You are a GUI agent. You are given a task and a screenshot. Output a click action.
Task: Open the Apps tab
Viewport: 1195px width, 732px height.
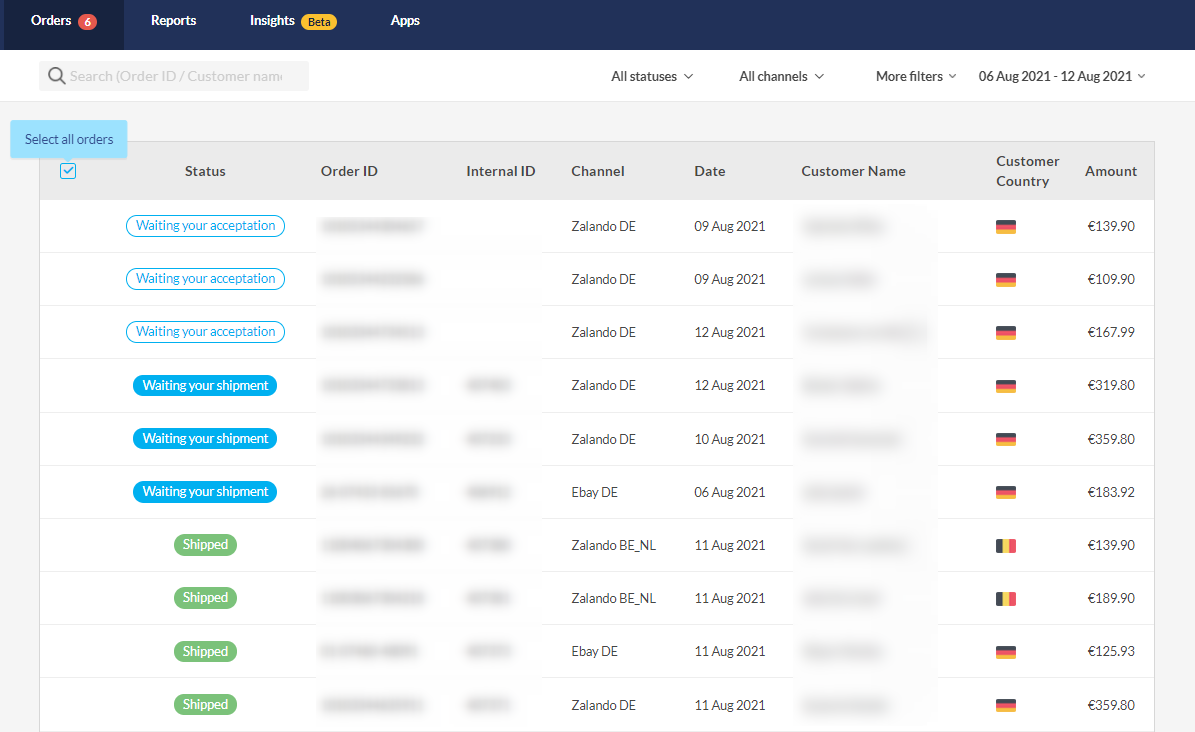(x=405, y=21)
